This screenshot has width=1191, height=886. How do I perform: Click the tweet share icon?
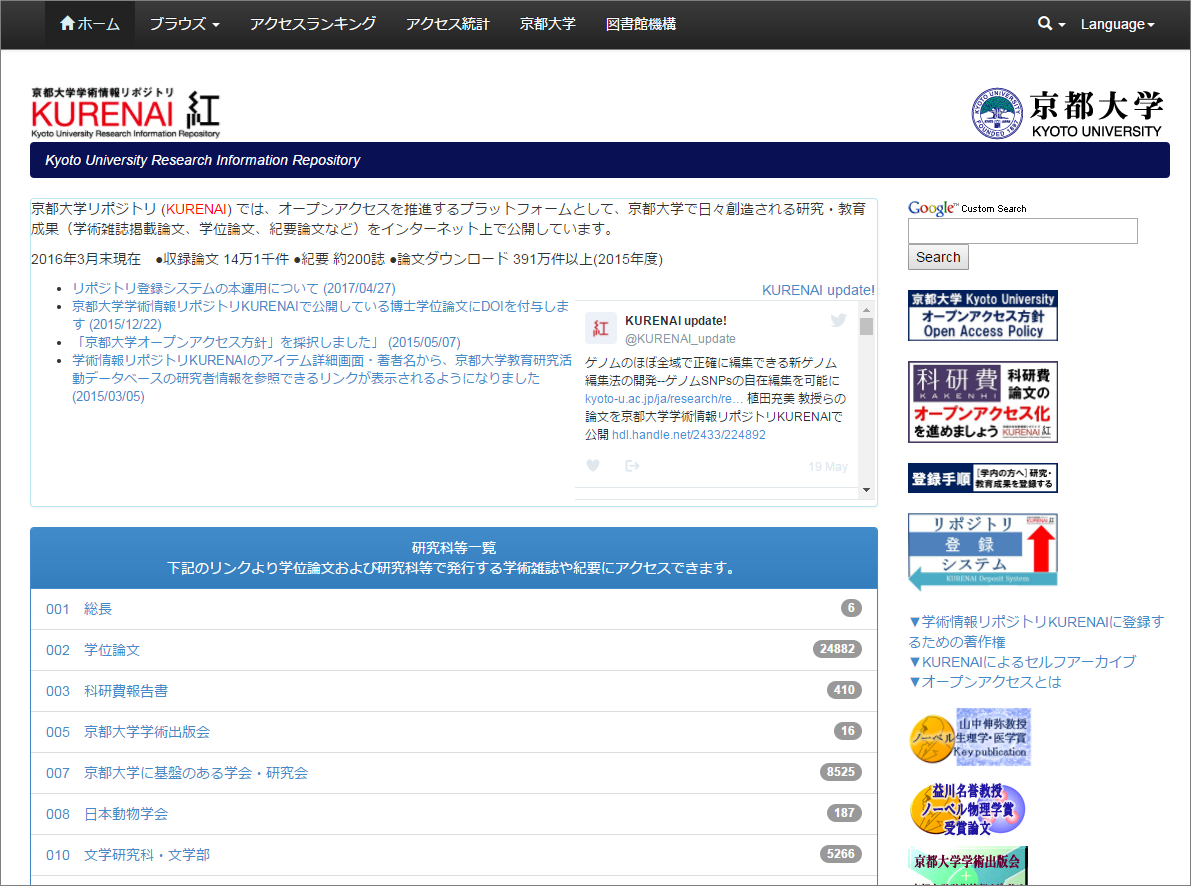tap(632, 466)
